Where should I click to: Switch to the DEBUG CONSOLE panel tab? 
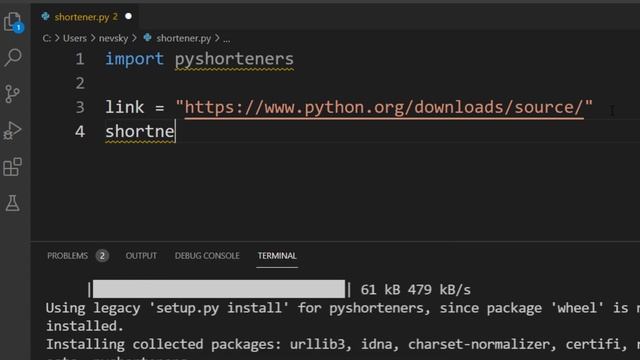(x=207, y=256)
